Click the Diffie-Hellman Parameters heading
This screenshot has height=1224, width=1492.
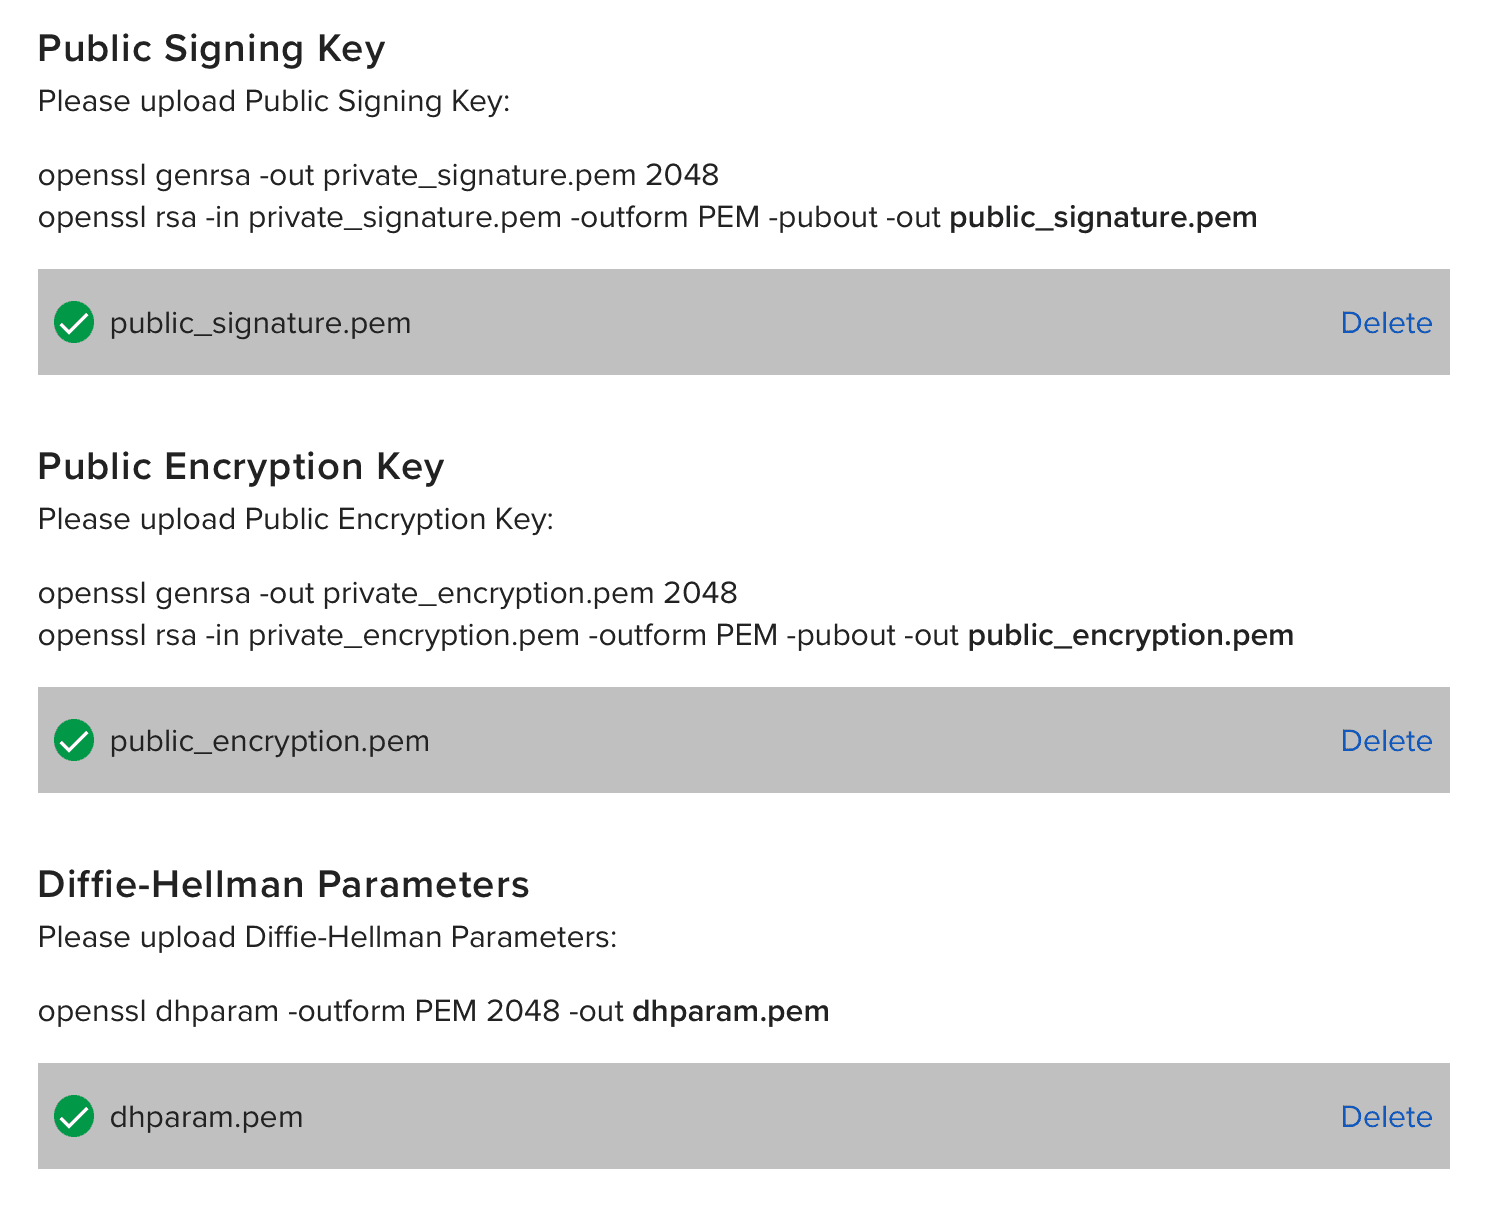pos(283,885)
